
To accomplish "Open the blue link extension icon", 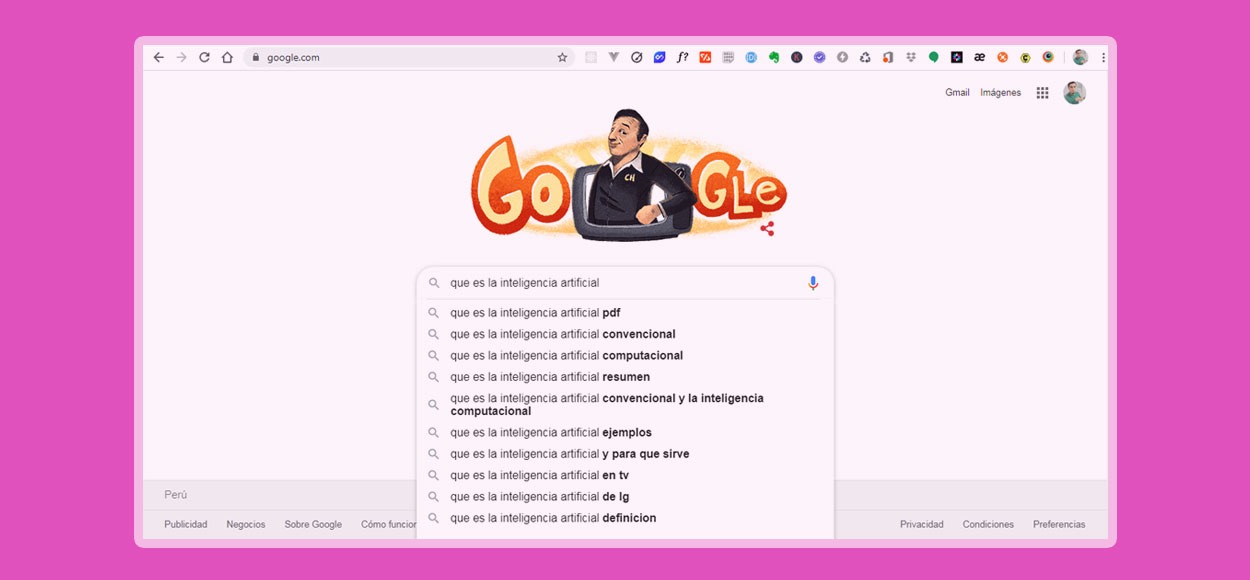I will tap(660, 57).
